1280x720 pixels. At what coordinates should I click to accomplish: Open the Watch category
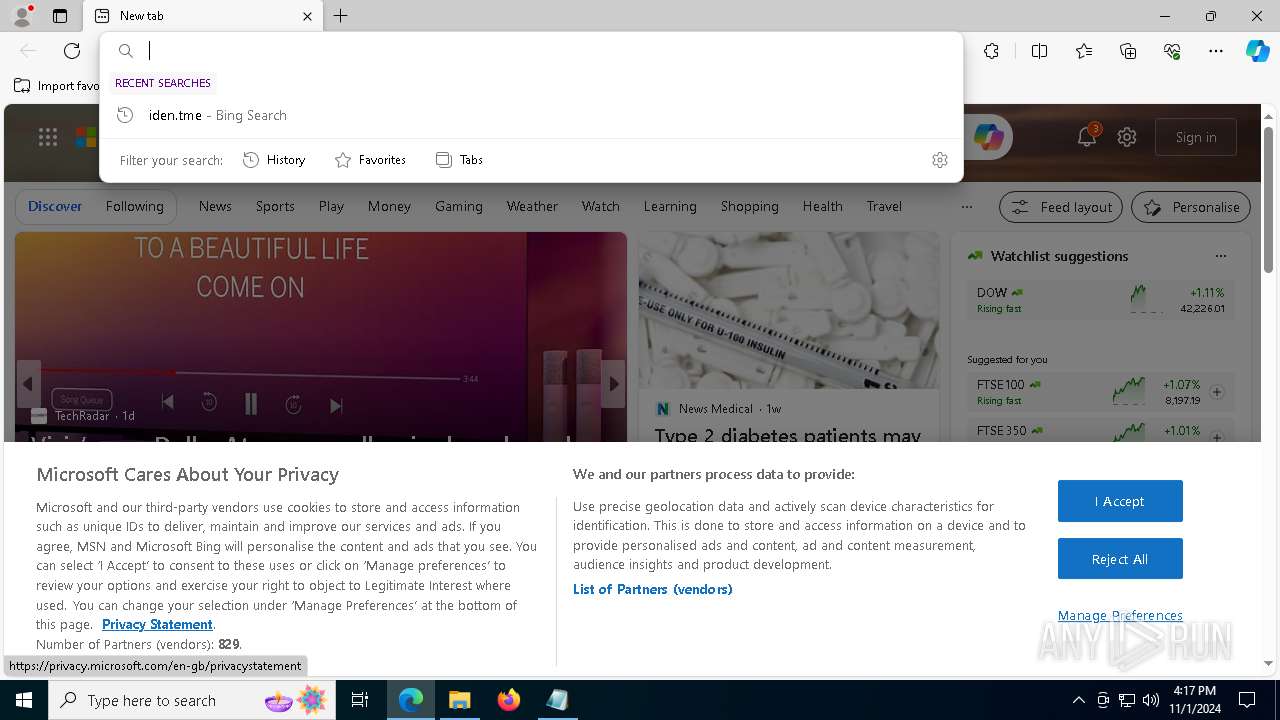[x=601, y=206]
